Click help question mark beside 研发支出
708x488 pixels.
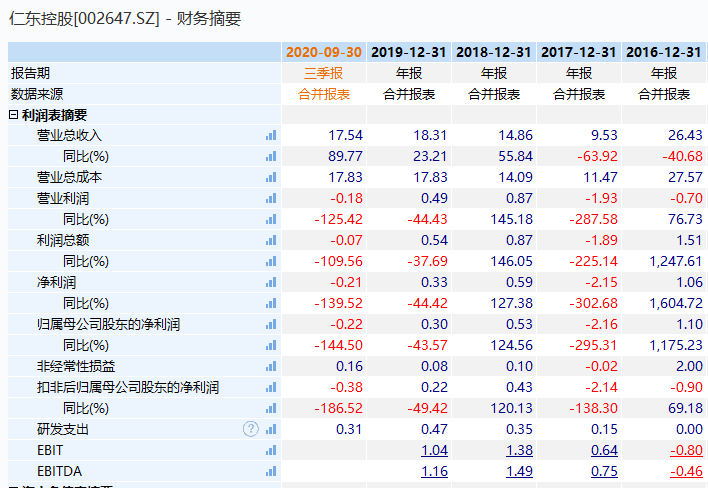[x=251, y=429]
